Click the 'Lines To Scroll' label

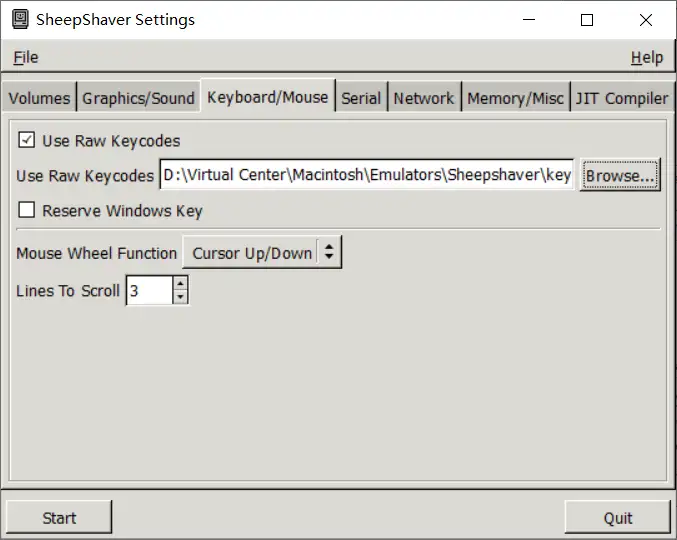tap(68, 291)
